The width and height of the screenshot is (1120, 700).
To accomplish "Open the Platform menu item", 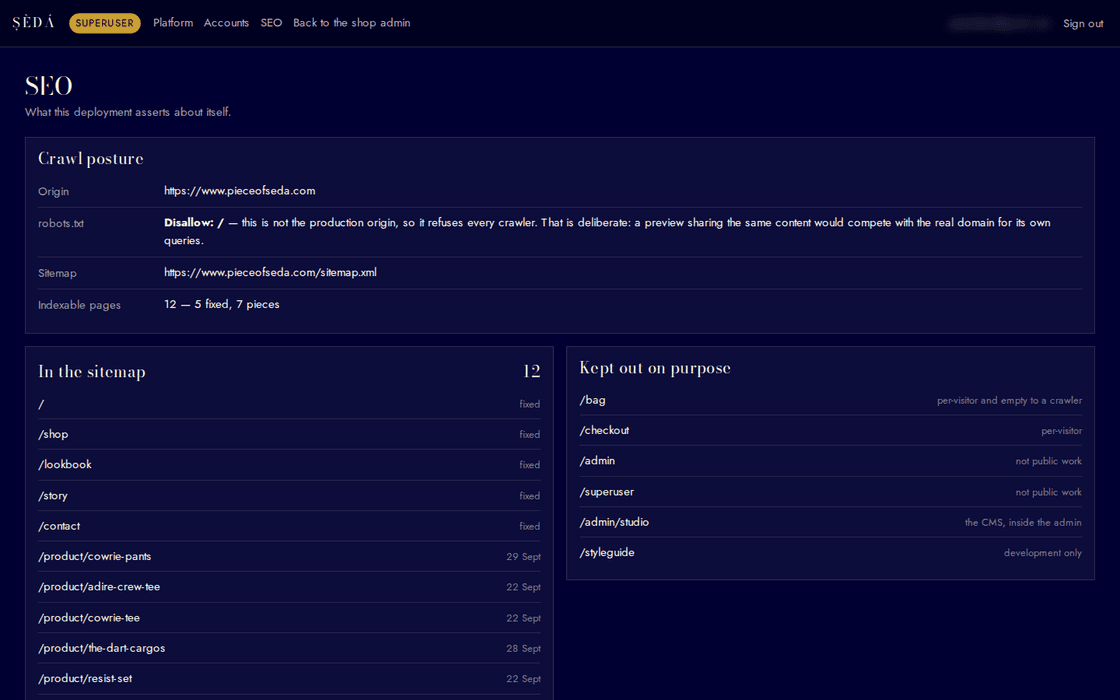I will [x=173, y=23].
